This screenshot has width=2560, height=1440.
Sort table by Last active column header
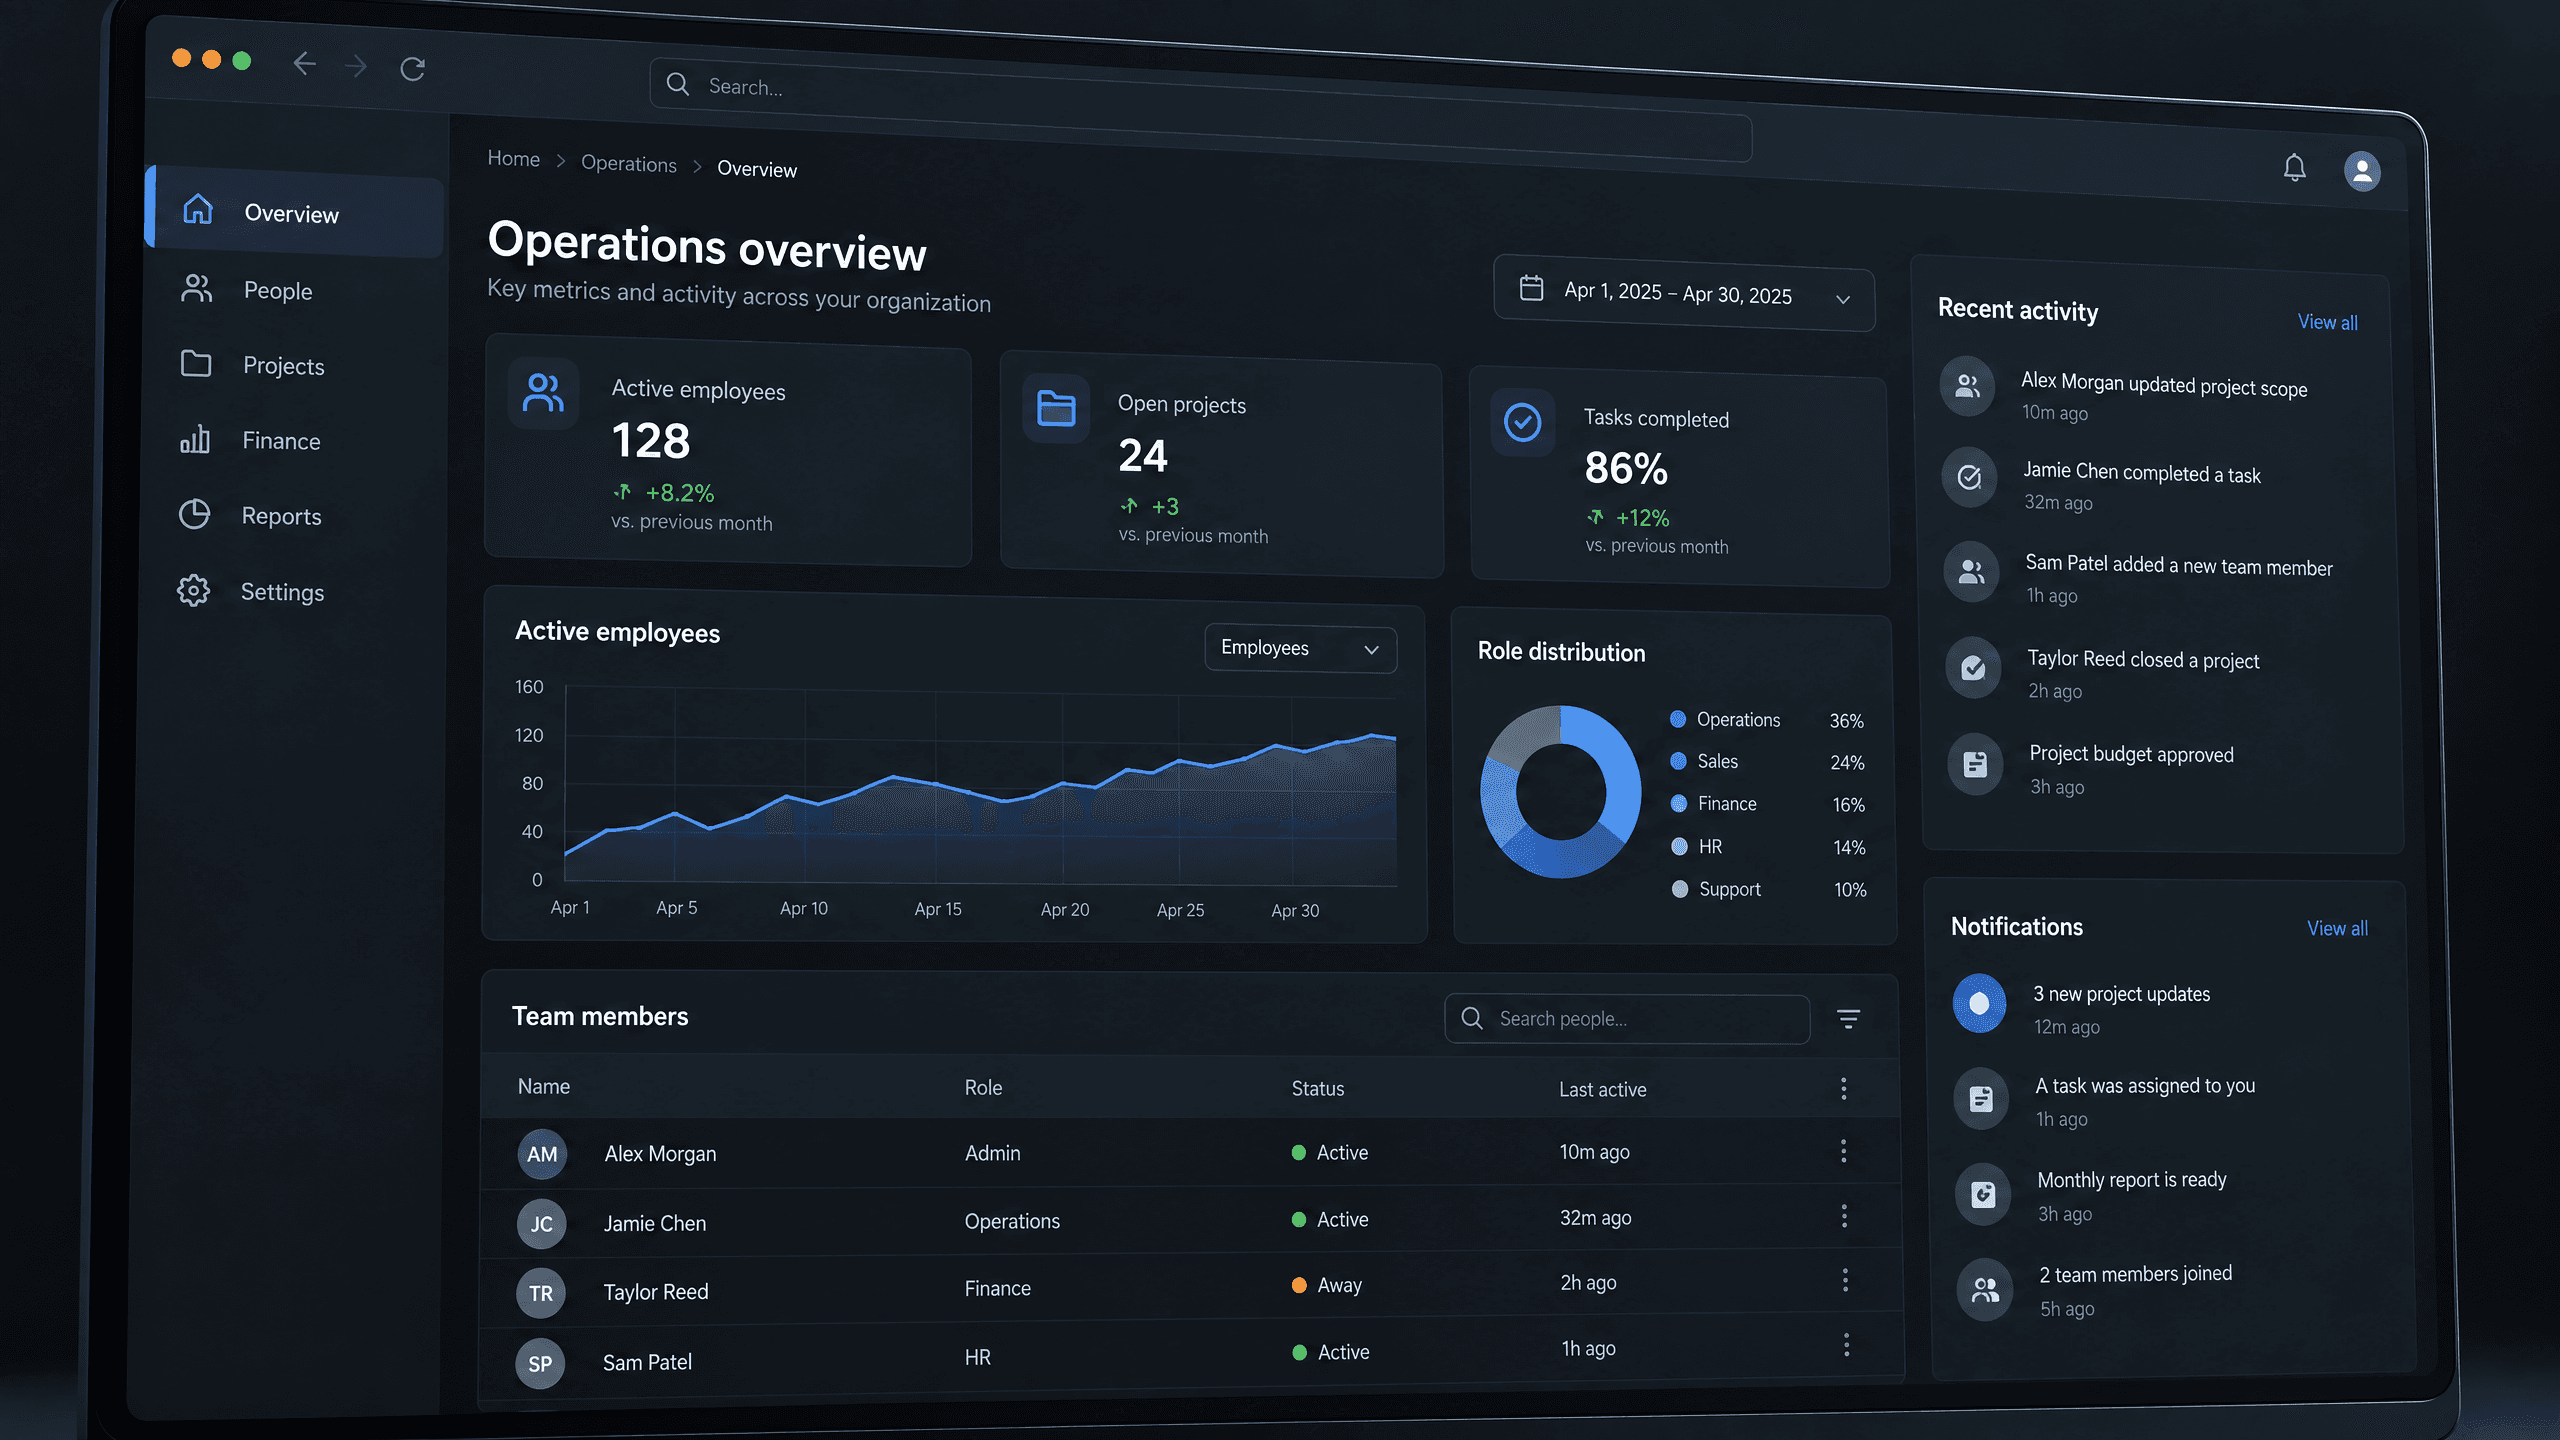(1602, 1089)
